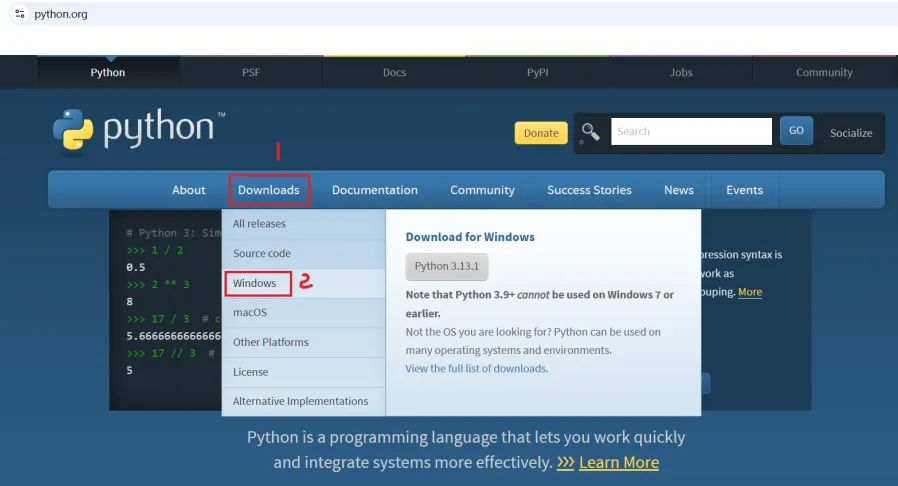898x486 pixels.
Task: Open the News navigation menu
Action: 679,190
